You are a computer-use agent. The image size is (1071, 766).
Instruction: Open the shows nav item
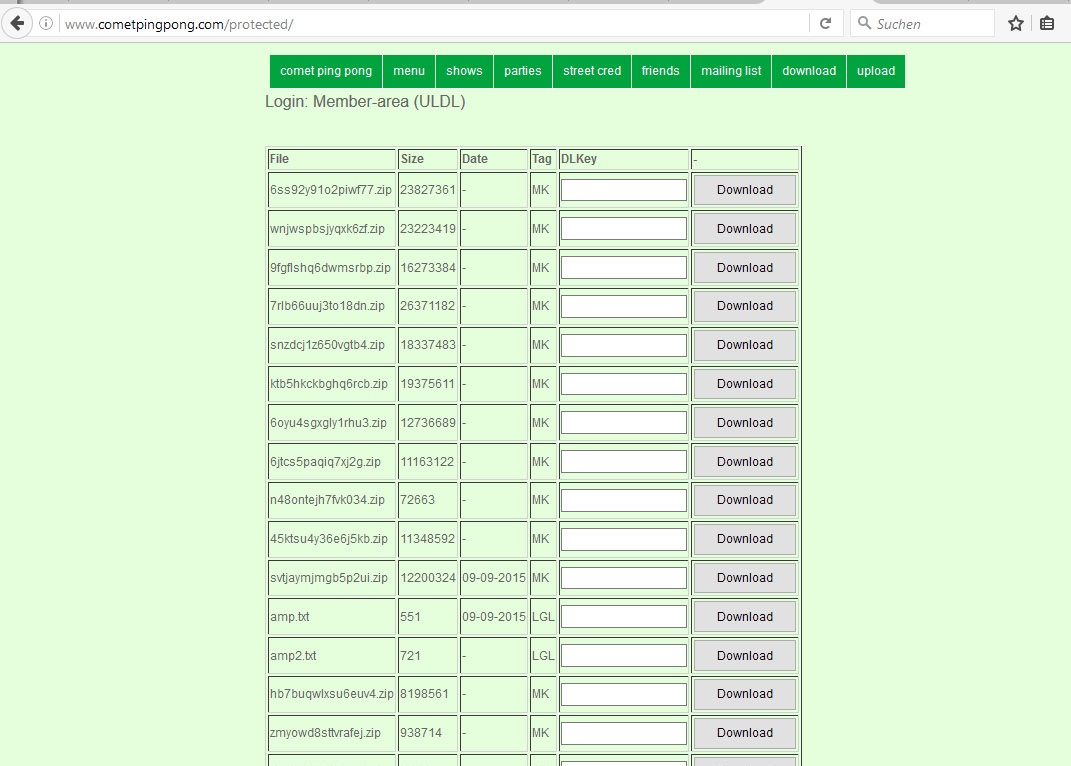(464, 71)
